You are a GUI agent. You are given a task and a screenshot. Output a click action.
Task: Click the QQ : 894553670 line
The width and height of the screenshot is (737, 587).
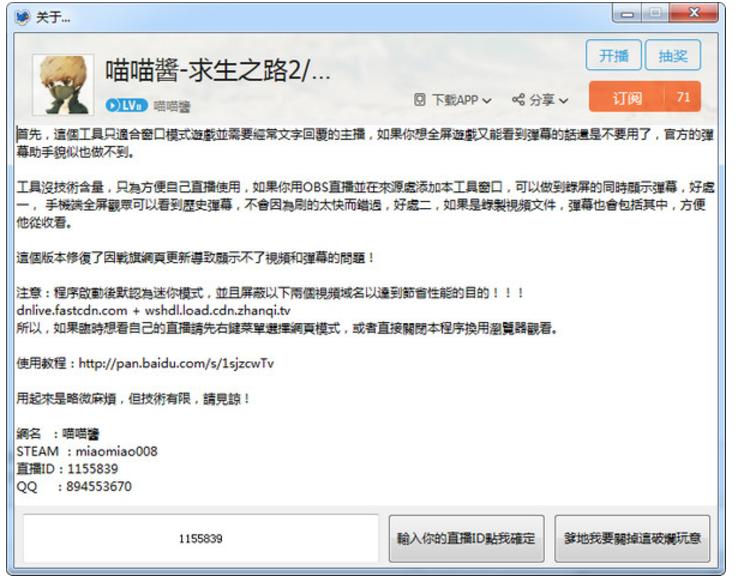[74, 486]
